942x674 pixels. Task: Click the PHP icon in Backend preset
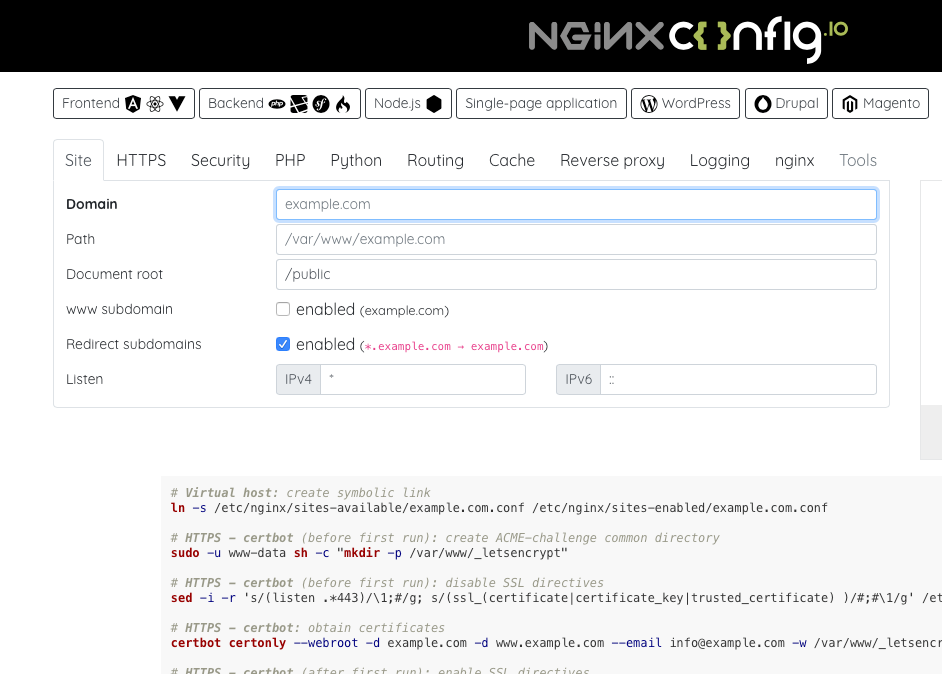point(277,104)
